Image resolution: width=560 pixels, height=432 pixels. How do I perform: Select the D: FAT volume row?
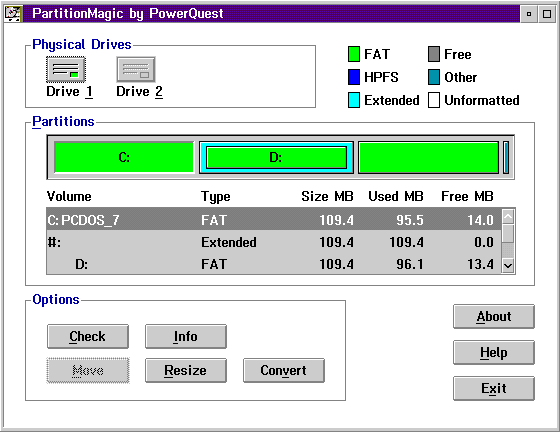(274, 264)
